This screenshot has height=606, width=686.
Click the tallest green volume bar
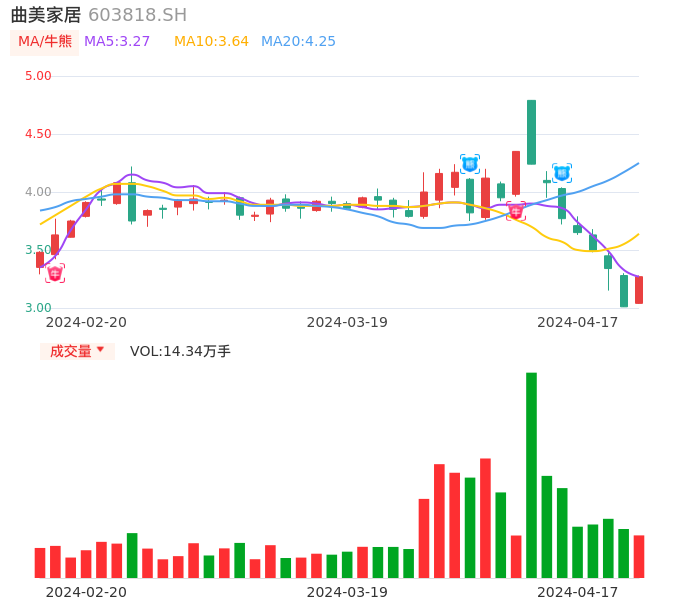(x=531, y=475)
